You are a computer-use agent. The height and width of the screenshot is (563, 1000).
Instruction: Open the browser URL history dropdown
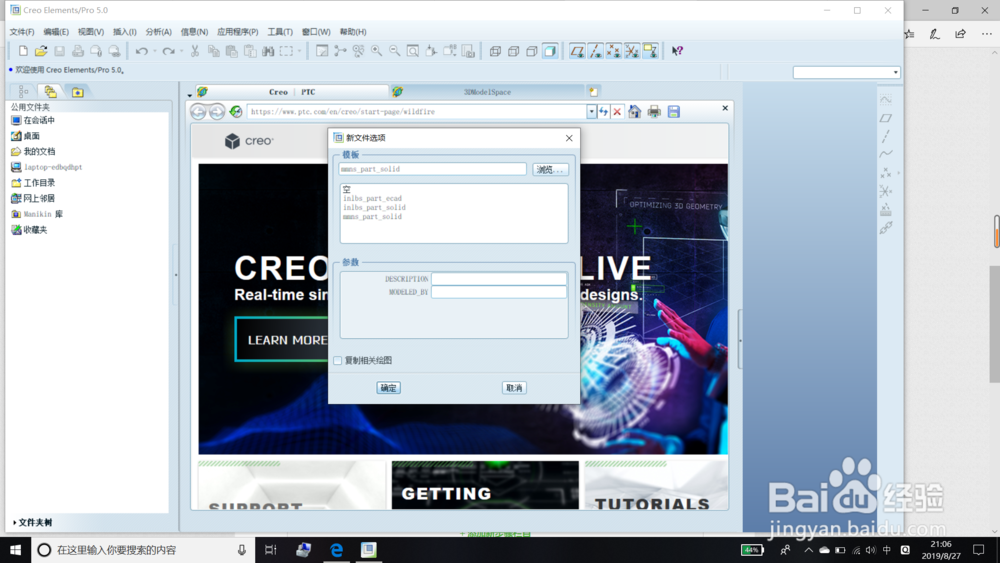pos(592,112)
